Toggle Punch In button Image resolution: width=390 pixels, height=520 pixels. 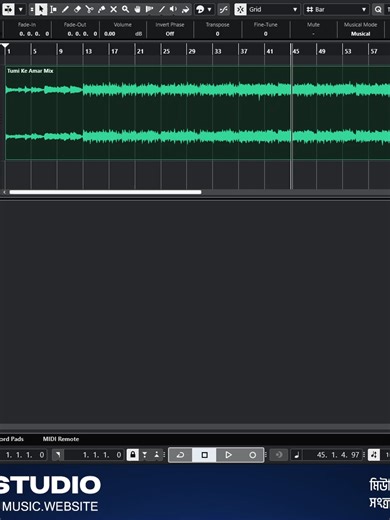pyautogui.click(x=145, y=455)
